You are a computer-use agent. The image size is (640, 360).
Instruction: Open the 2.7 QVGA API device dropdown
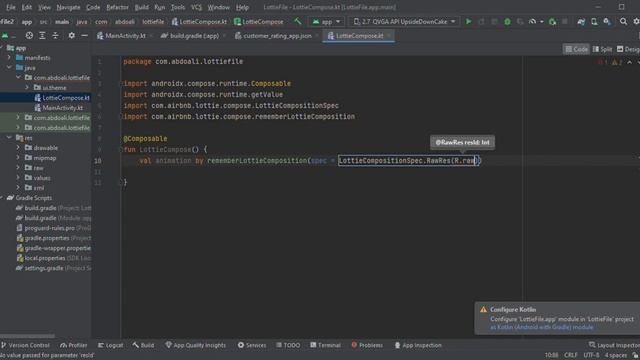(x=404, y=22)
